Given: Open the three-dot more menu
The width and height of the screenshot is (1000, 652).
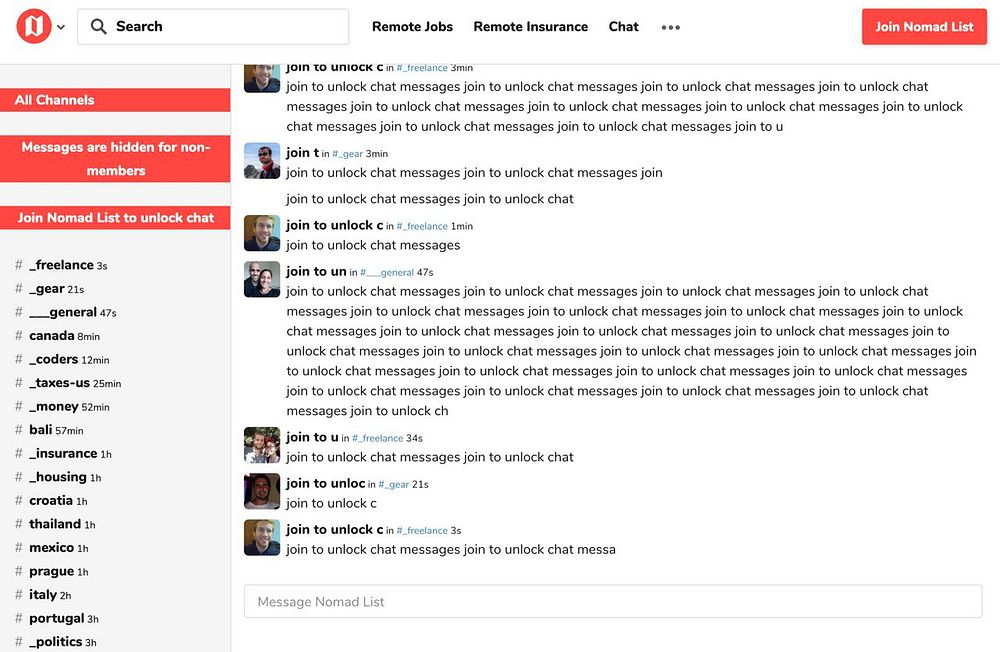Looking at the screenshot, I should coord(670,27).
